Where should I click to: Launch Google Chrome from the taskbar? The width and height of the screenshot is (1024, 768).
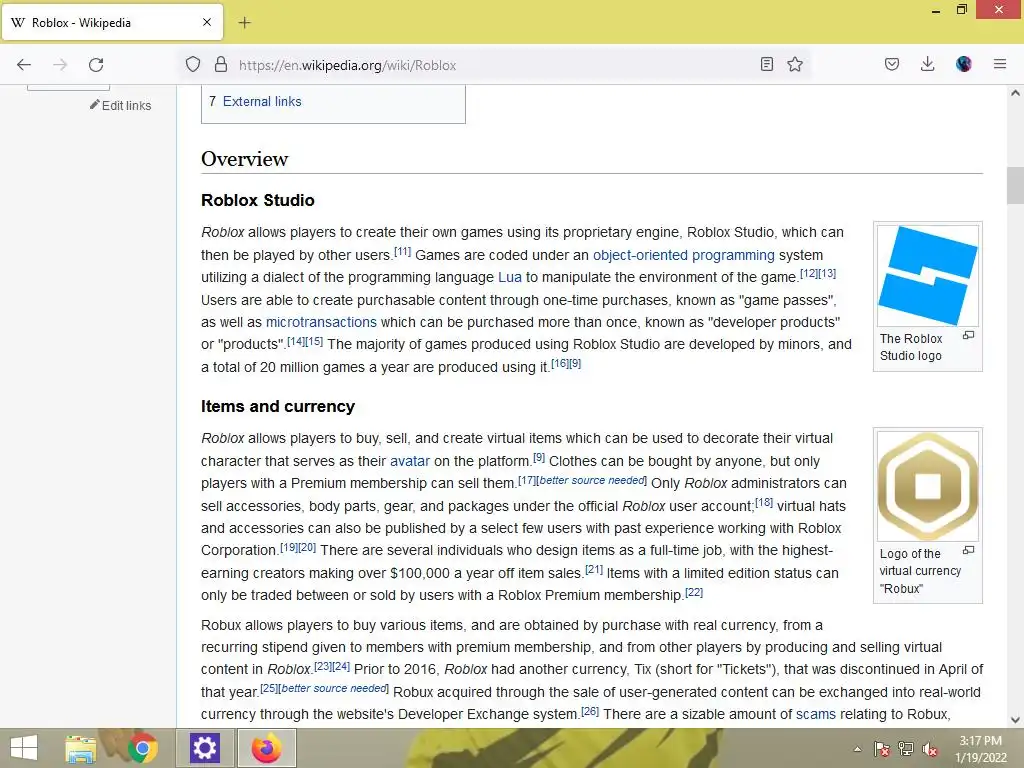point(142,748)
